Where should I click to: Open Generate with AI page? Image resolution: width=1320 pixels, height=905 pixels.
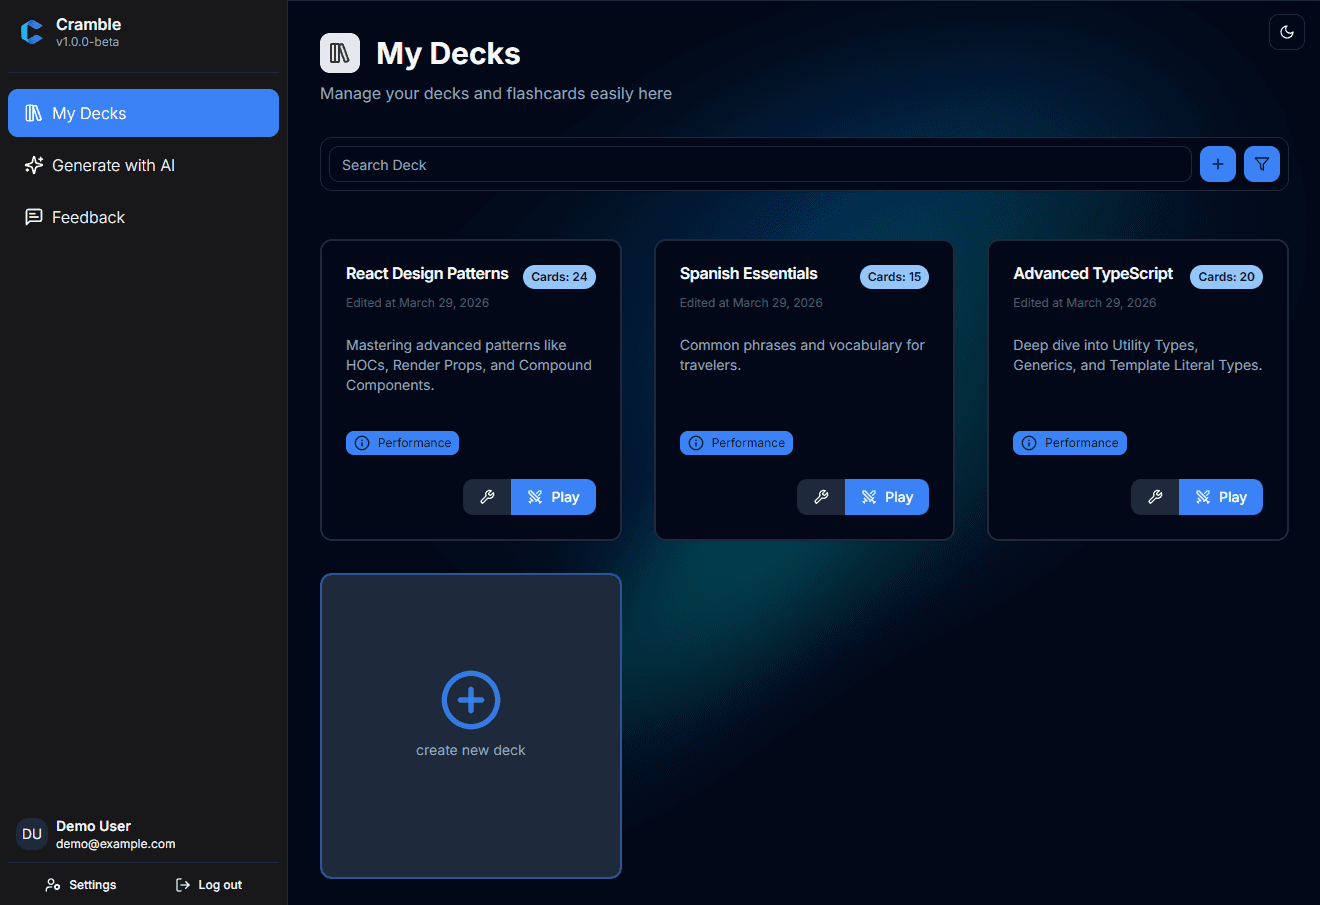click(143, 165)
